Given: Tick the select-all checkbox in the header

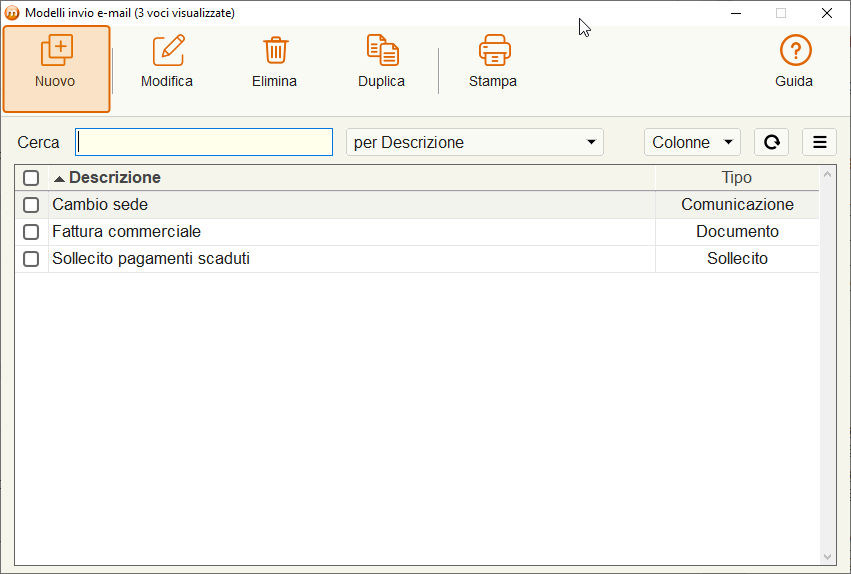Looking at the screenshot, I should coord(31,178).
